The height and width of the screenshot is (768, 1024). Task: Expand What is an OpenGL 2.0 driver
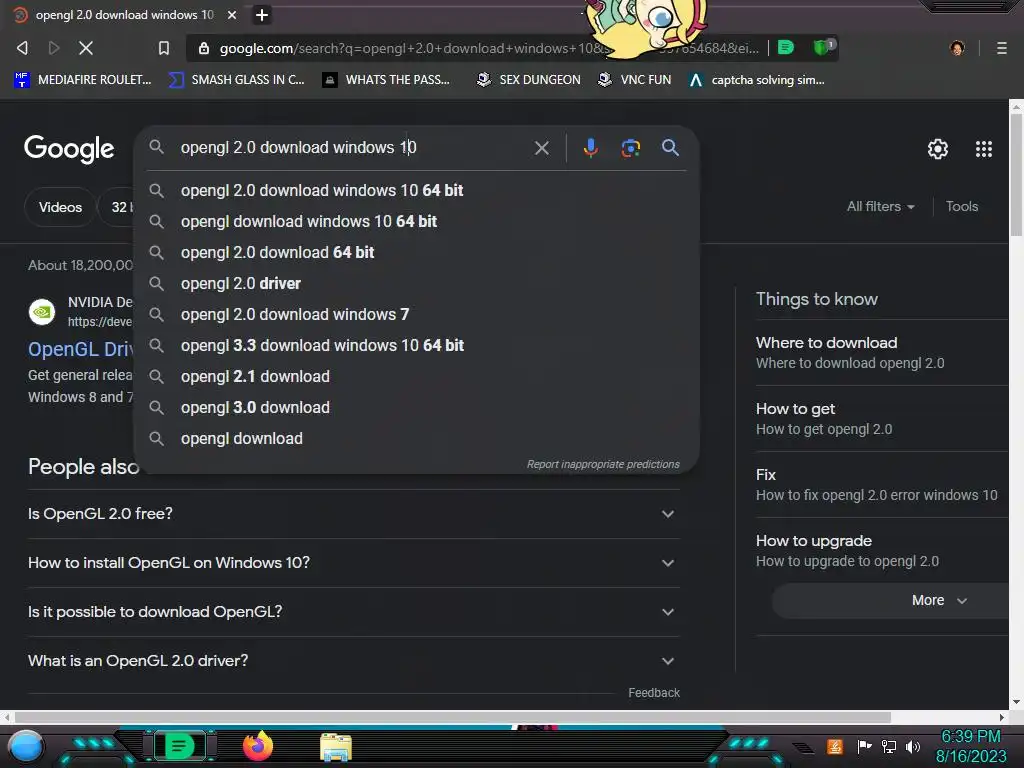coord(353,661)
